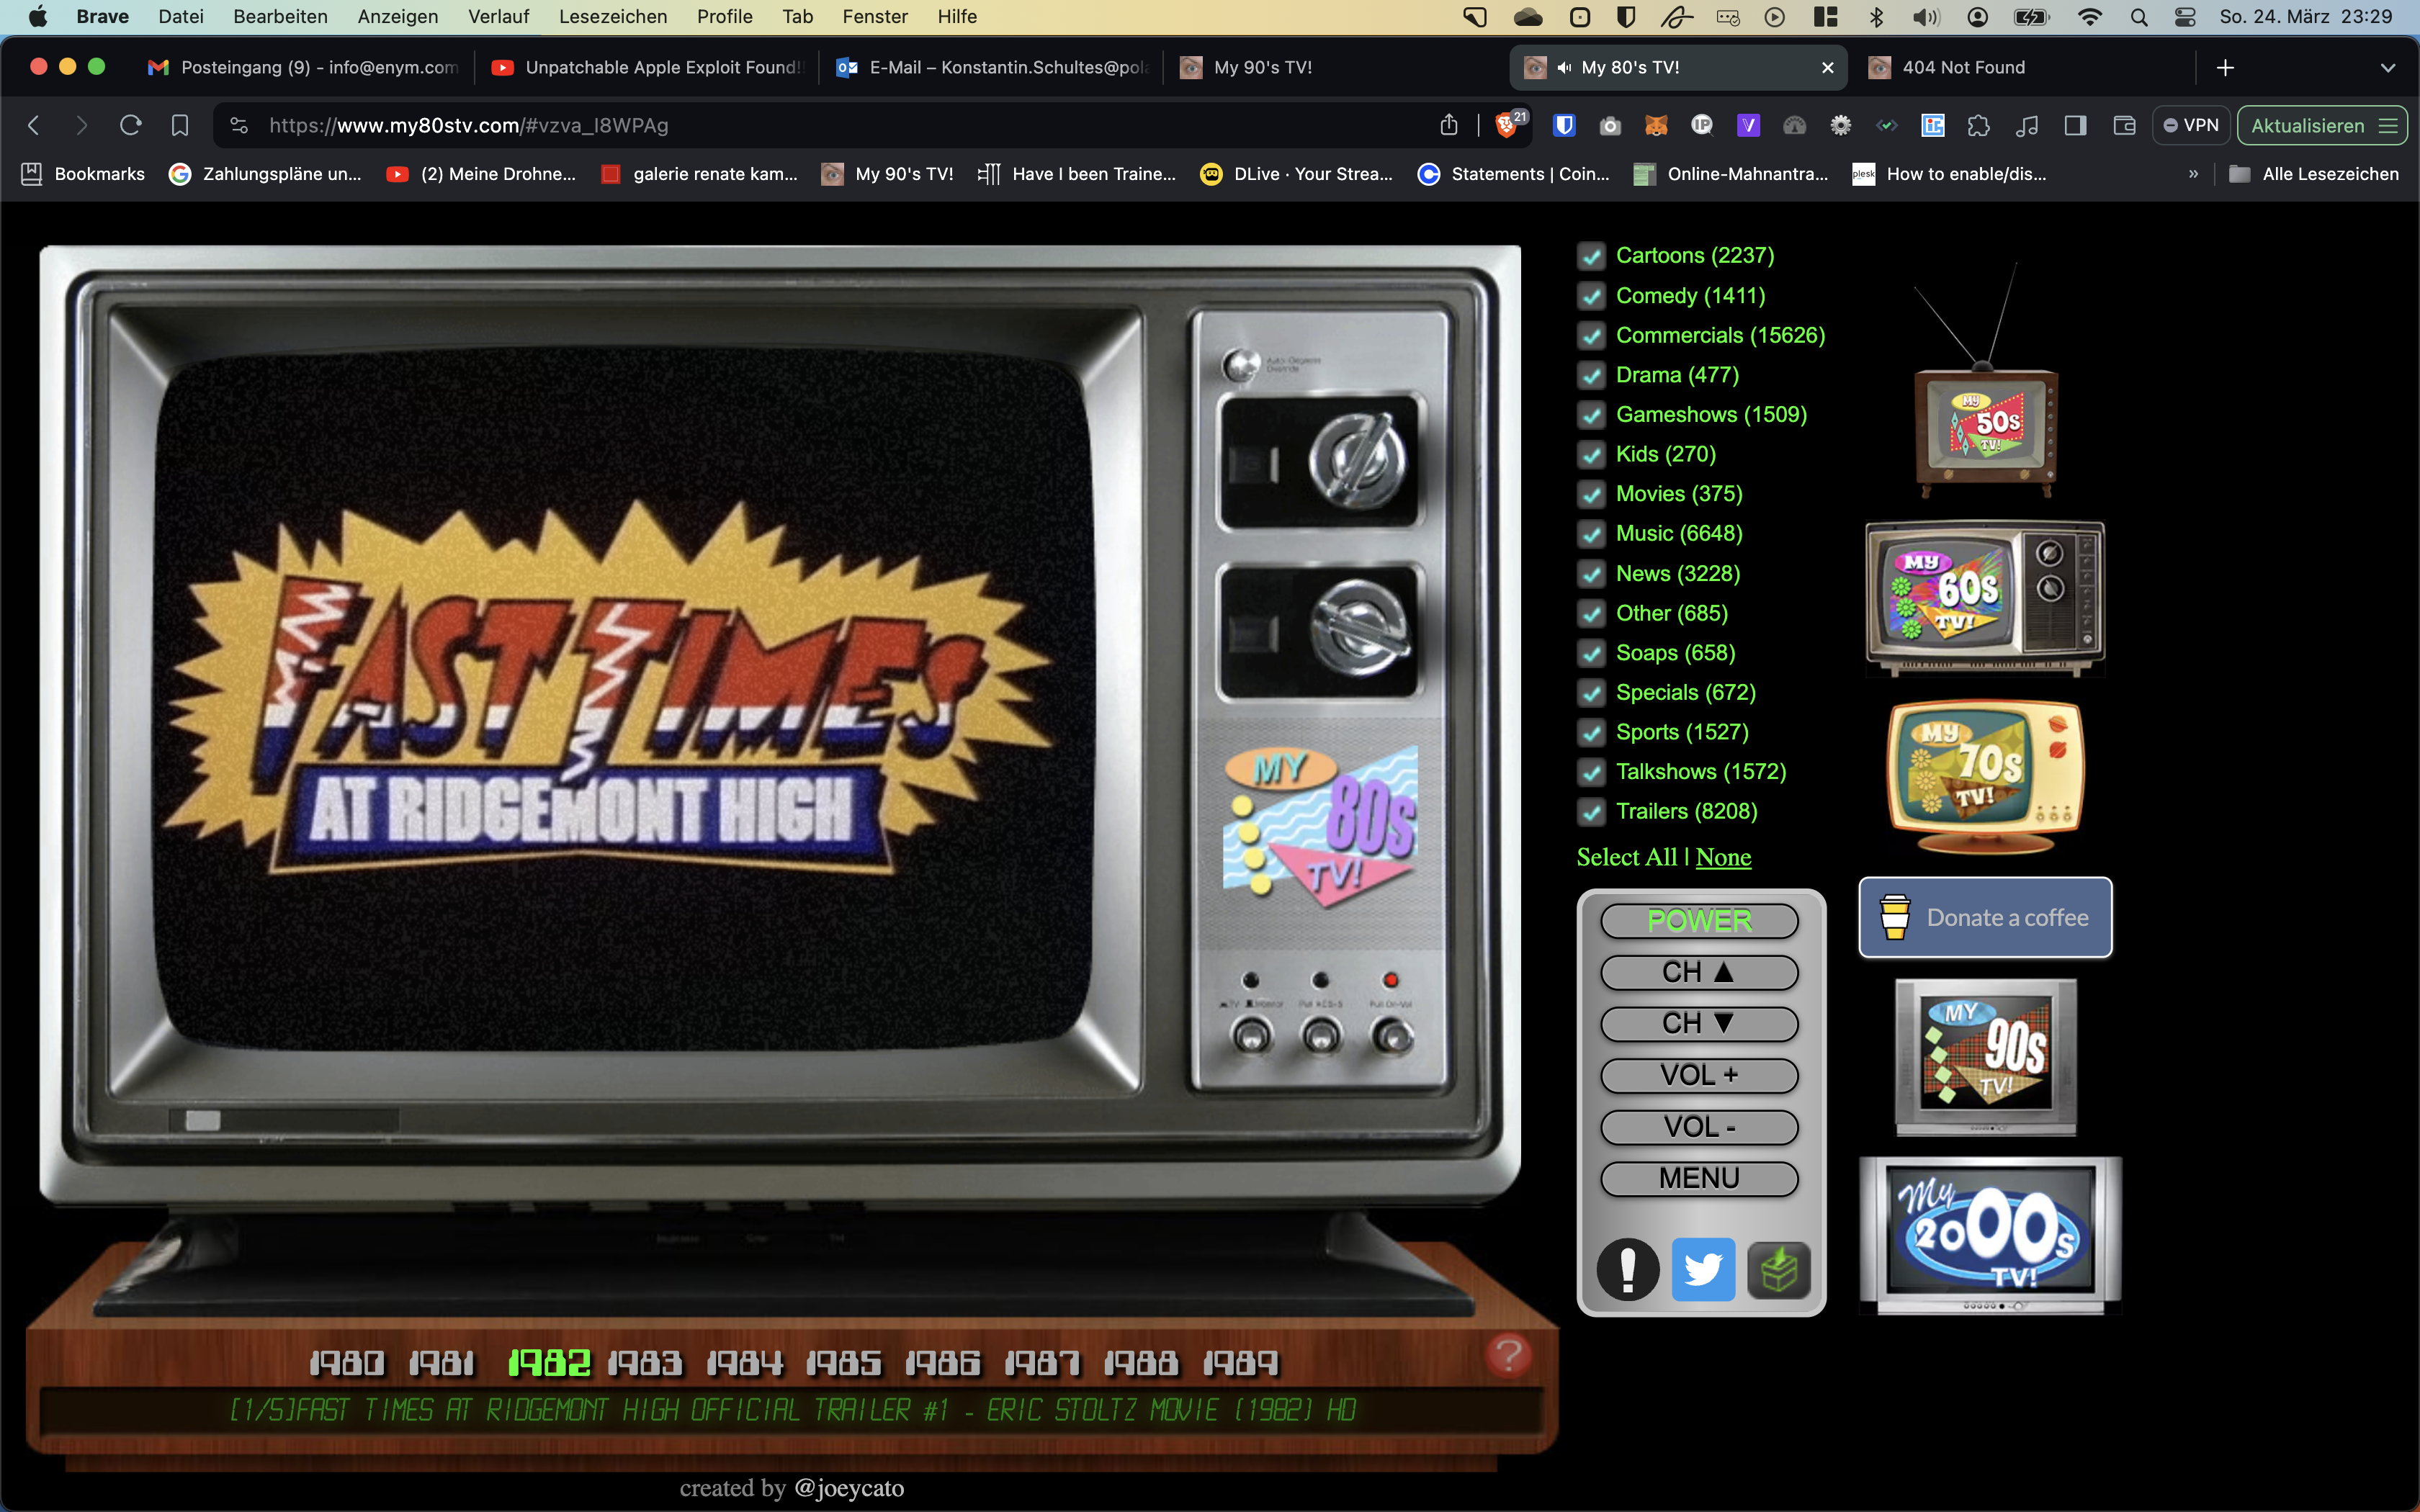The height and width of the screenshot is (1512, 2420).
Task: Uncheck the Cartoons (2237) checkbox
Action: tap(1591, 256)
